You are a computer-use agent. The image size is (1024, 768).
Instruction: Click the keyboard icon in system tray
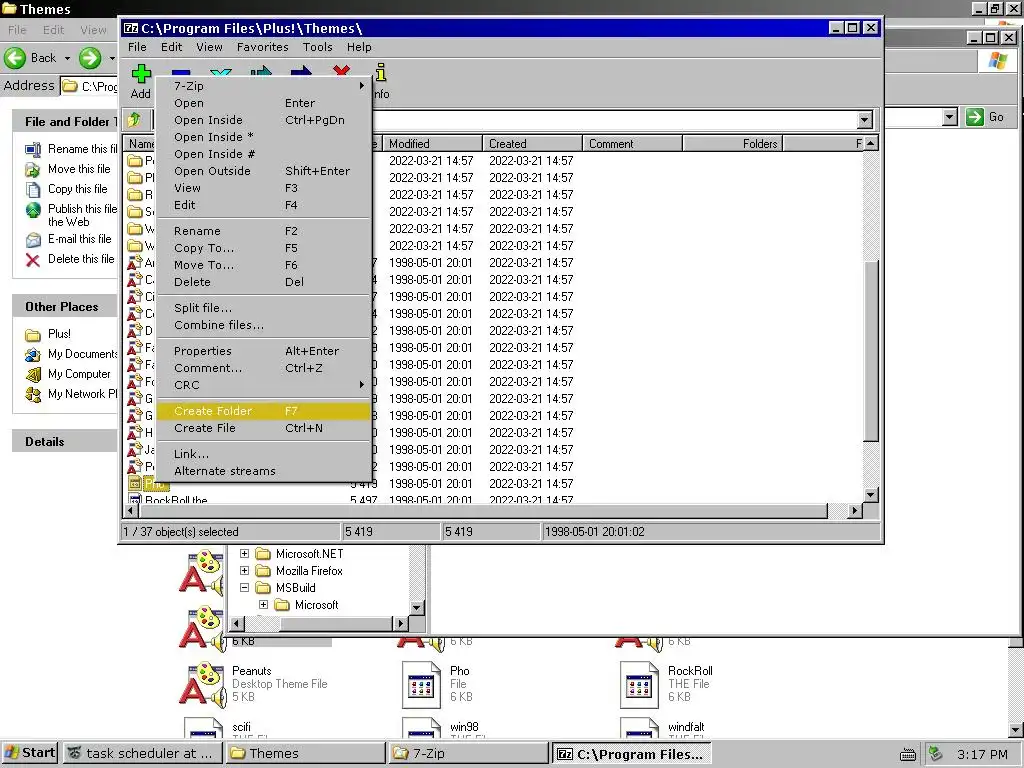tap(908, 755)
